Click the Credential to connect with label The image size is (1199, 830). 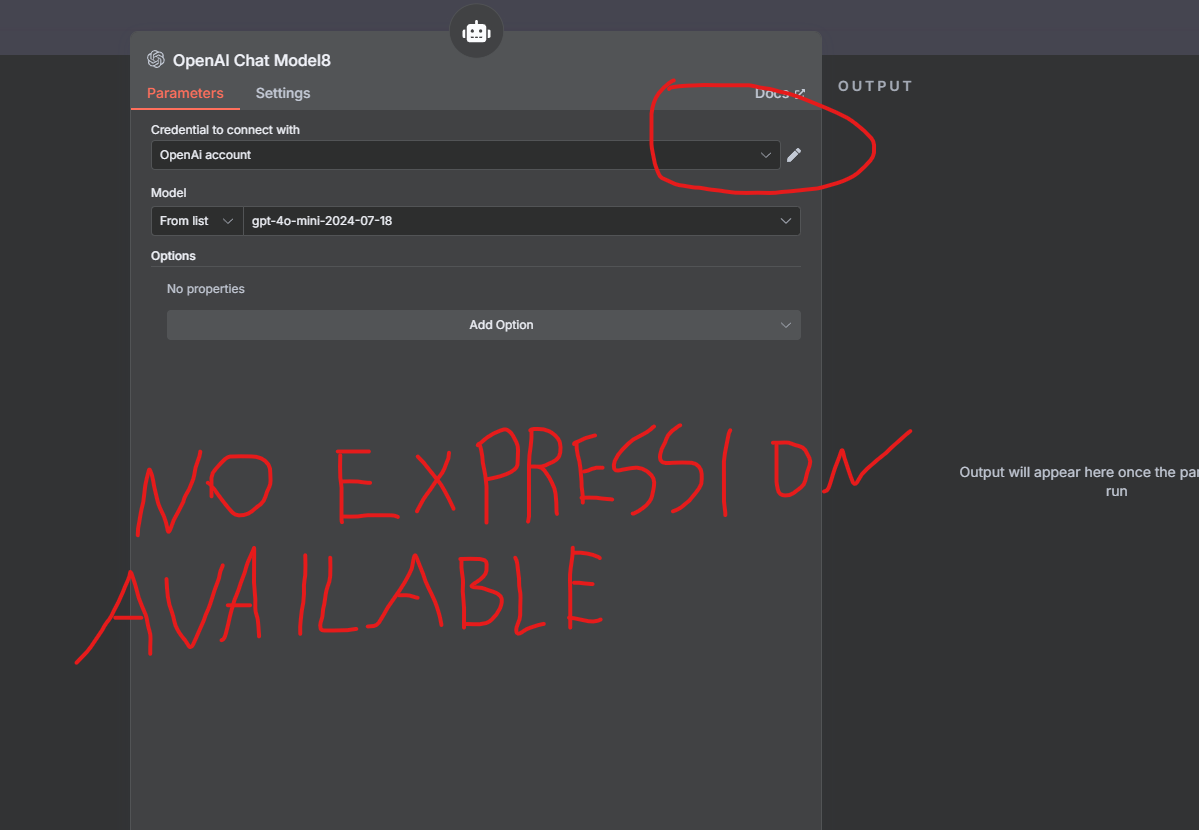pyautogui.click(x=225, y=130)
